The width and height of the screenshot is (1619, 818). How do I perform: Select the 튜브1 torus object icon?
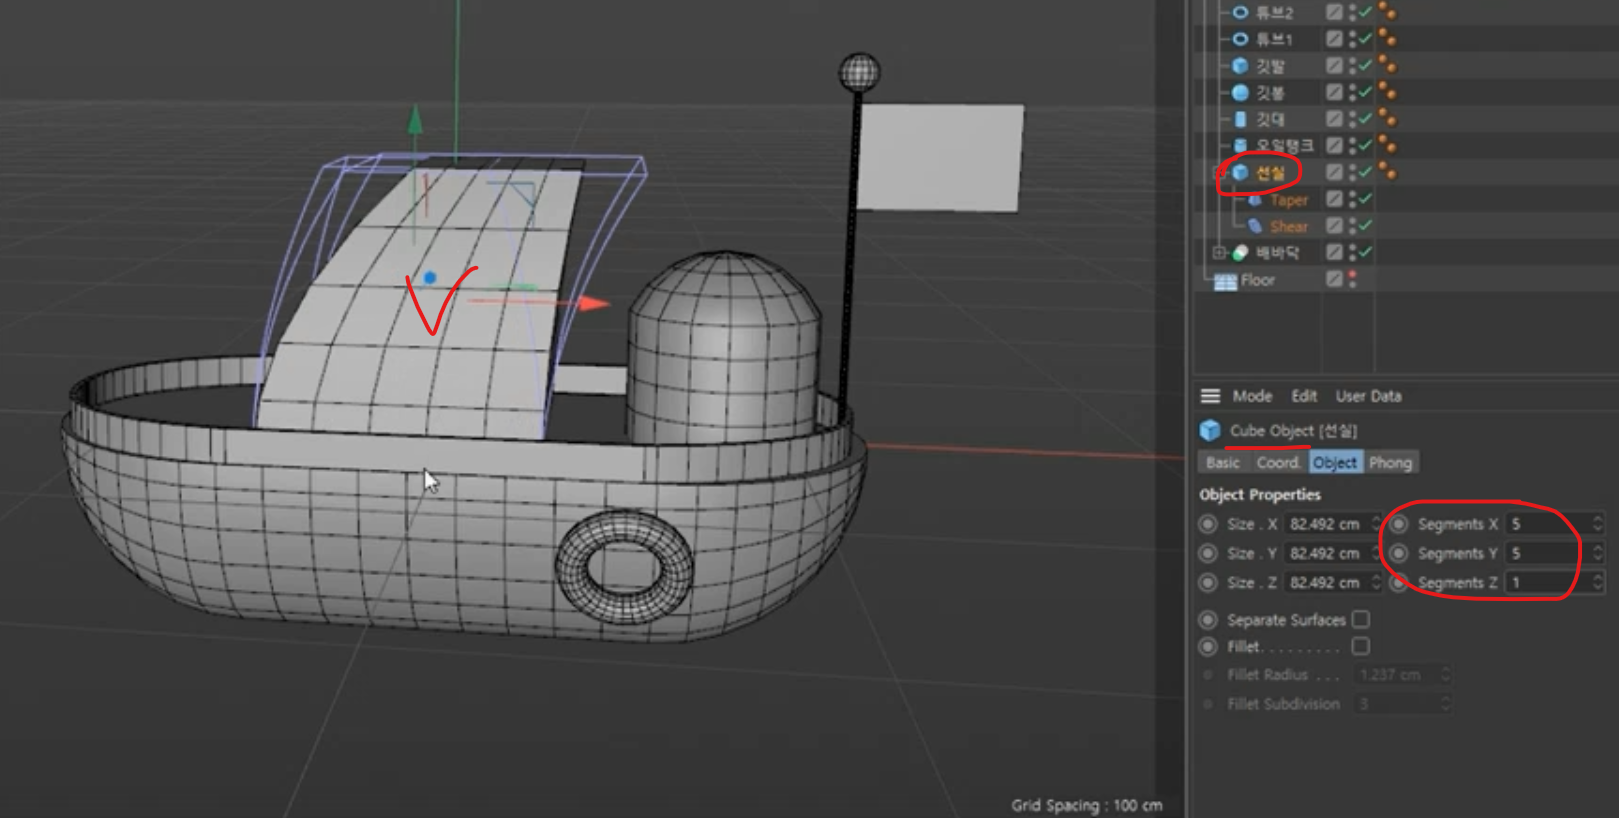pos(1240,39)
